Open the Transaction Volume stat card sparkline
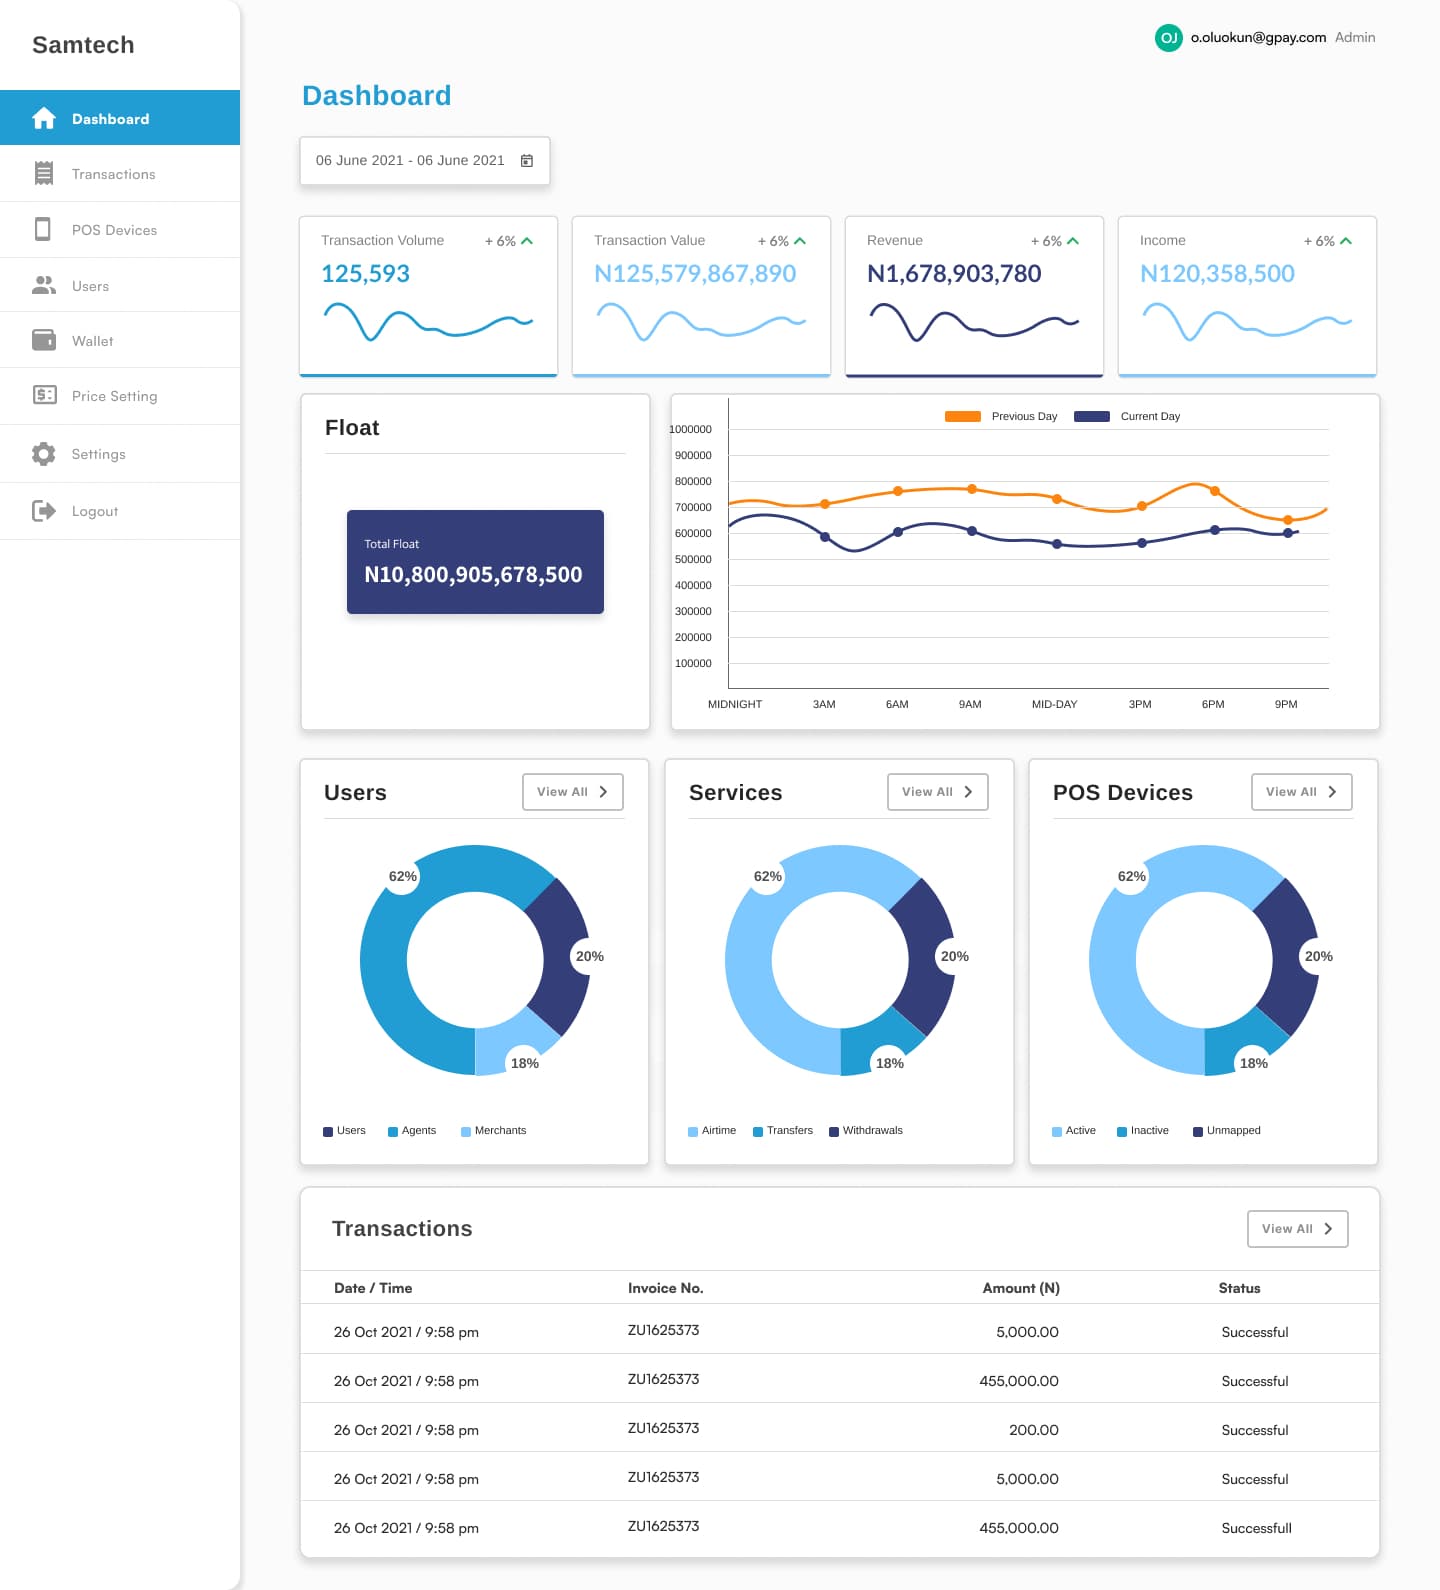This screenshot has width=1440, height=1590. click(429, 322)
